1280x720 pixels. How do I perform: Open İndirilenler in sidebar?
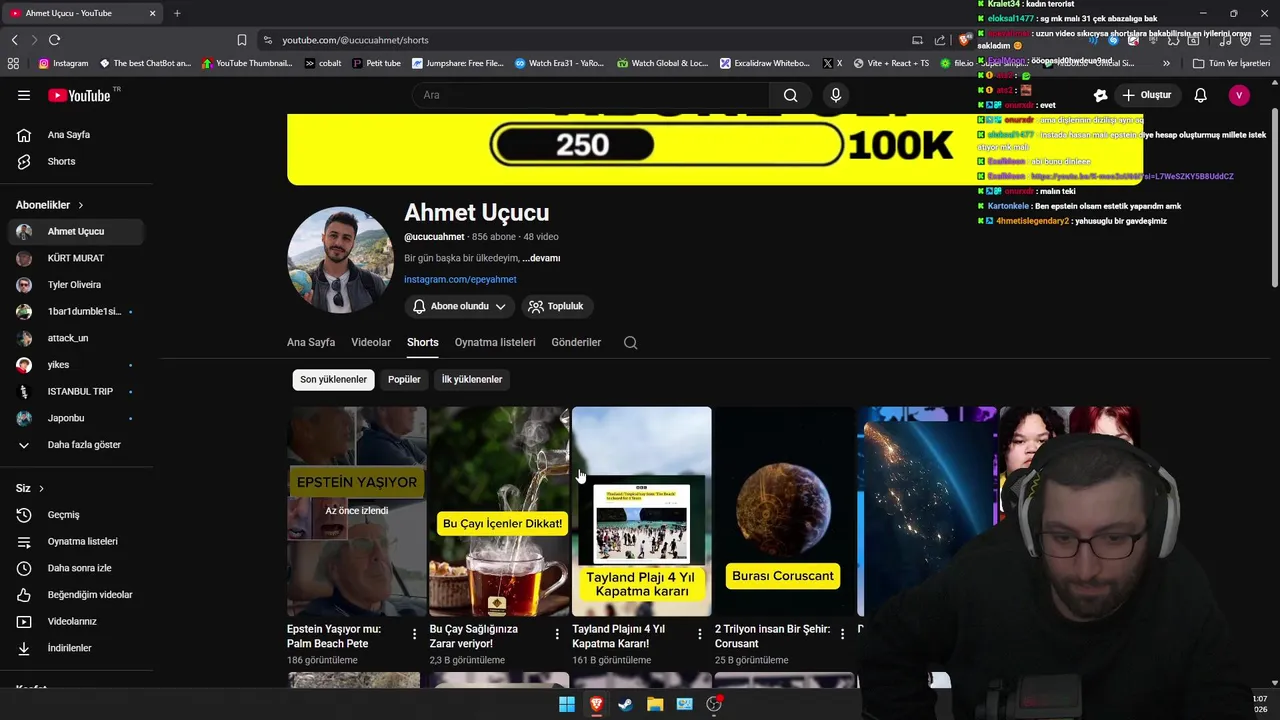tap(70, 648)
